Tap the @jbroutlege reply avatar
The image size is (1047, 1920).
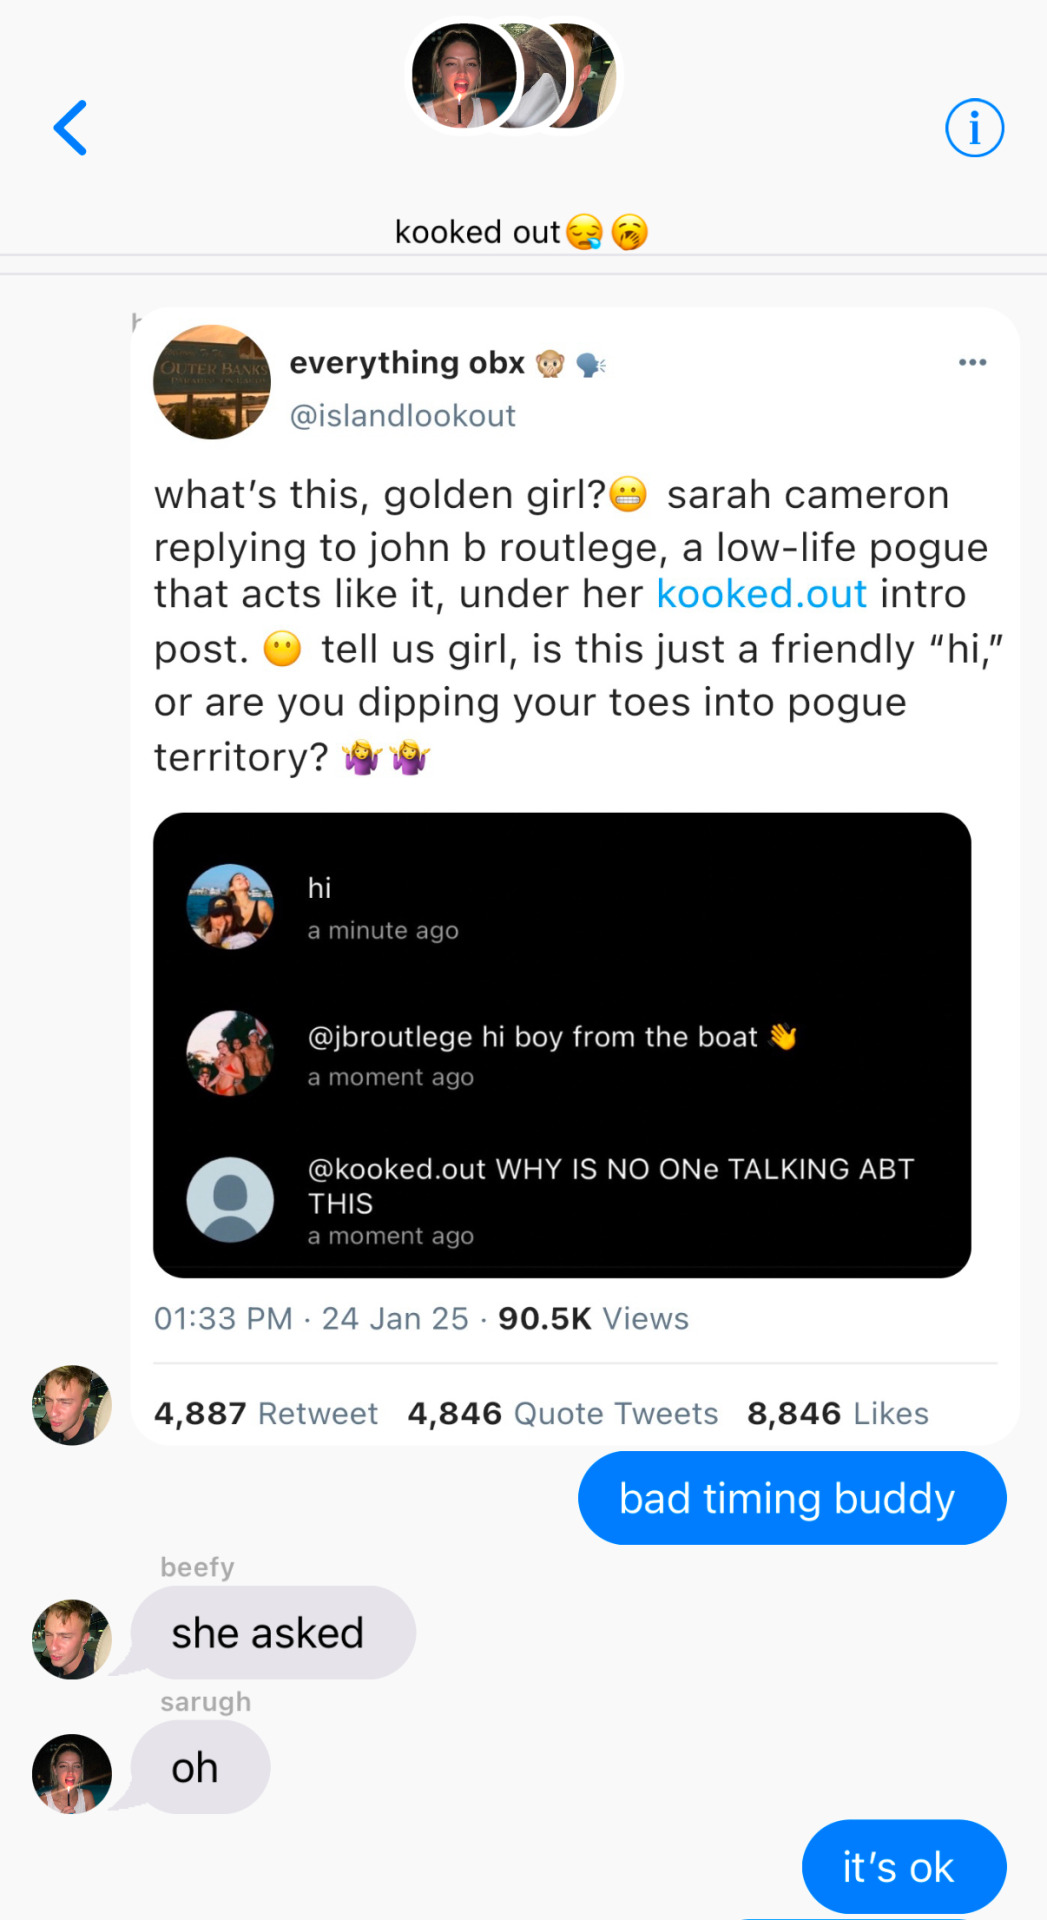(x=230, y=1053)
